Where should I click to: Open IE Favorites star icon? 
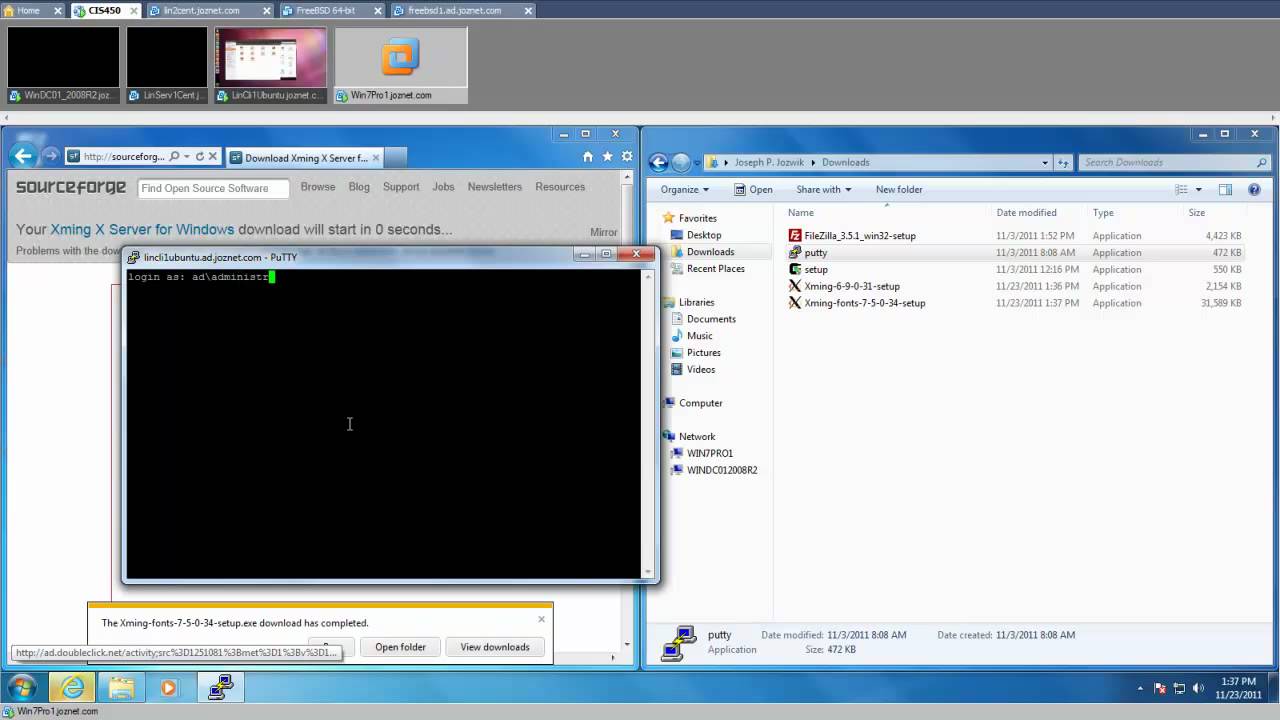point(607,157)
